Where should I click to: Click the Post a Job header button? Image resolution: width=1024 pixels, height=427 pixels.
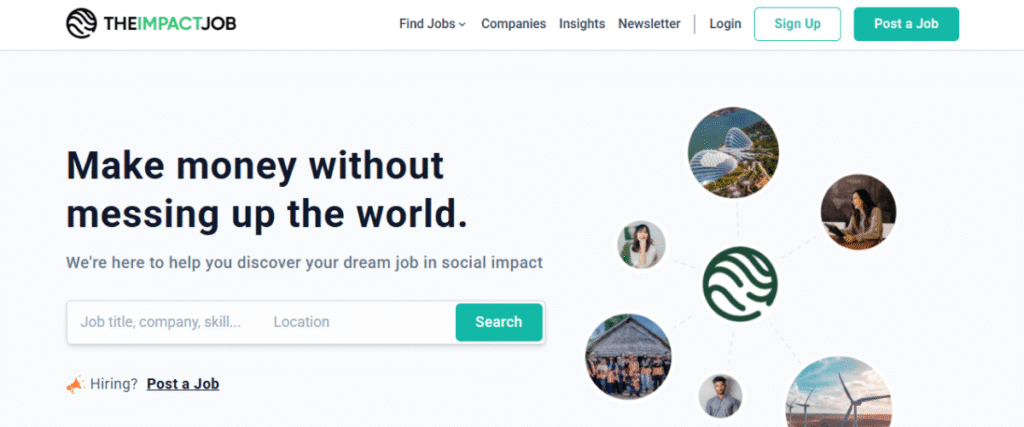(906, 24)
